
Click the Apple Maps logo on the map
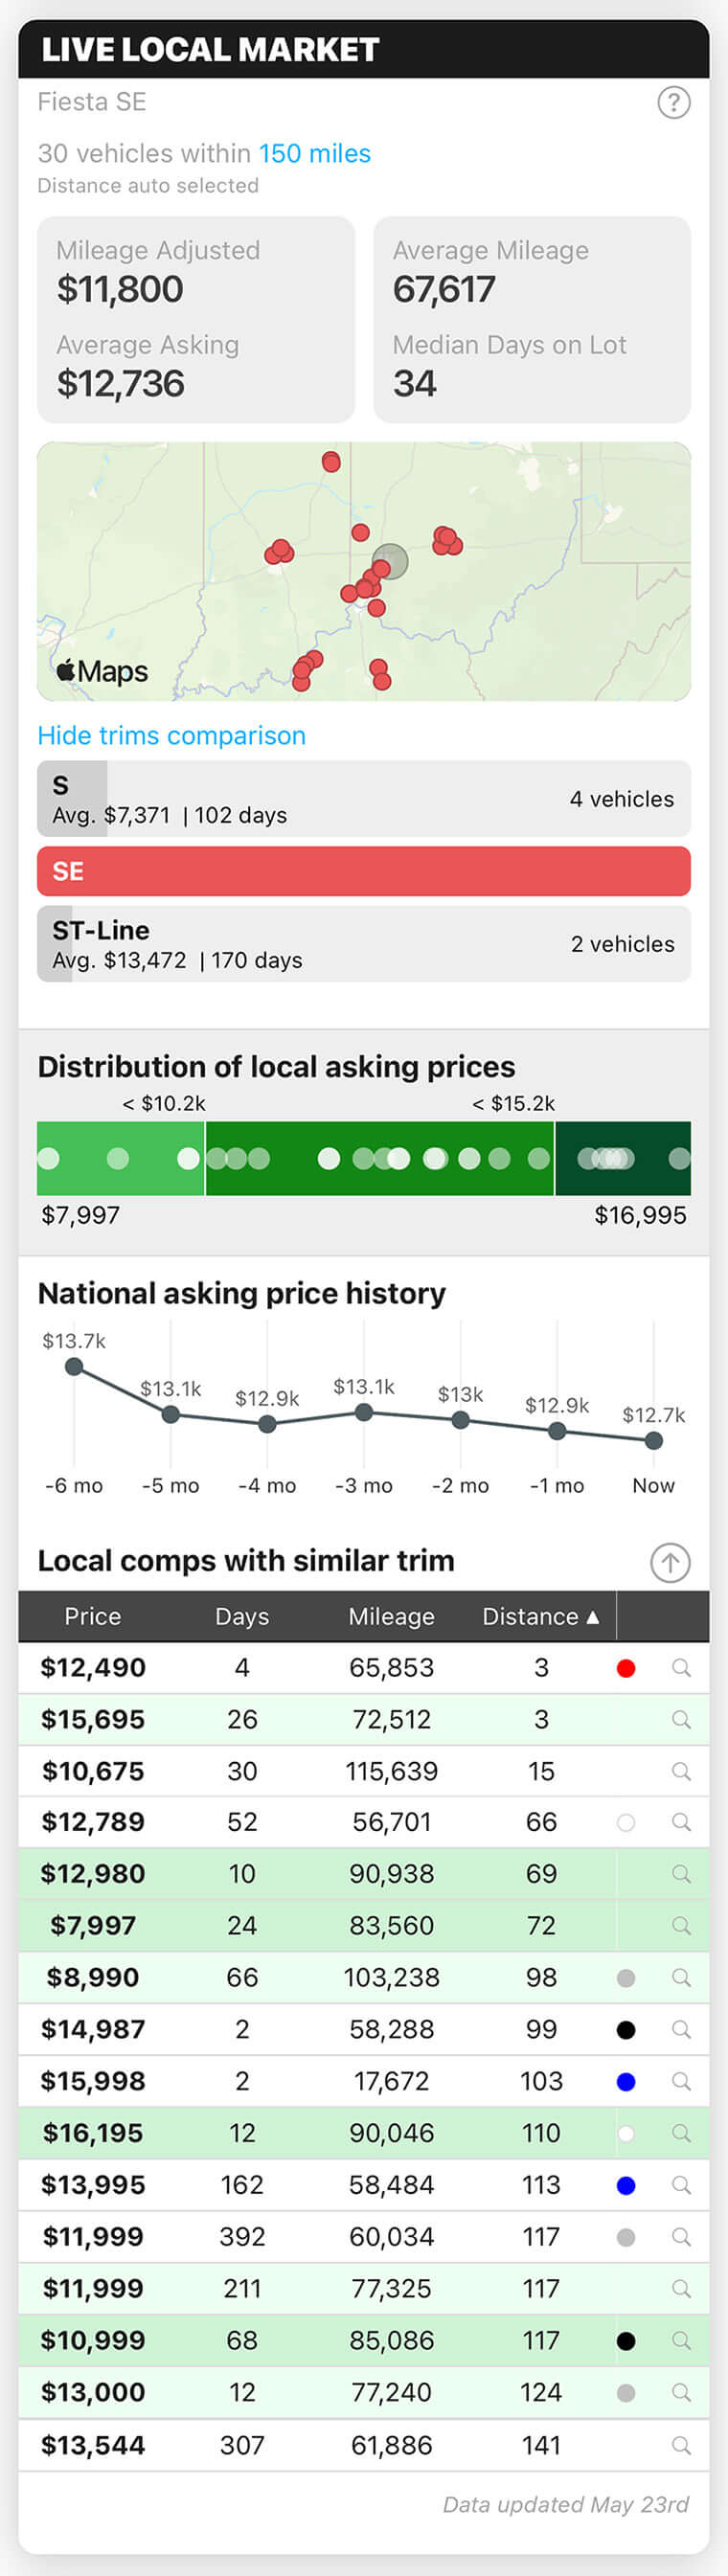click(103, 673)
